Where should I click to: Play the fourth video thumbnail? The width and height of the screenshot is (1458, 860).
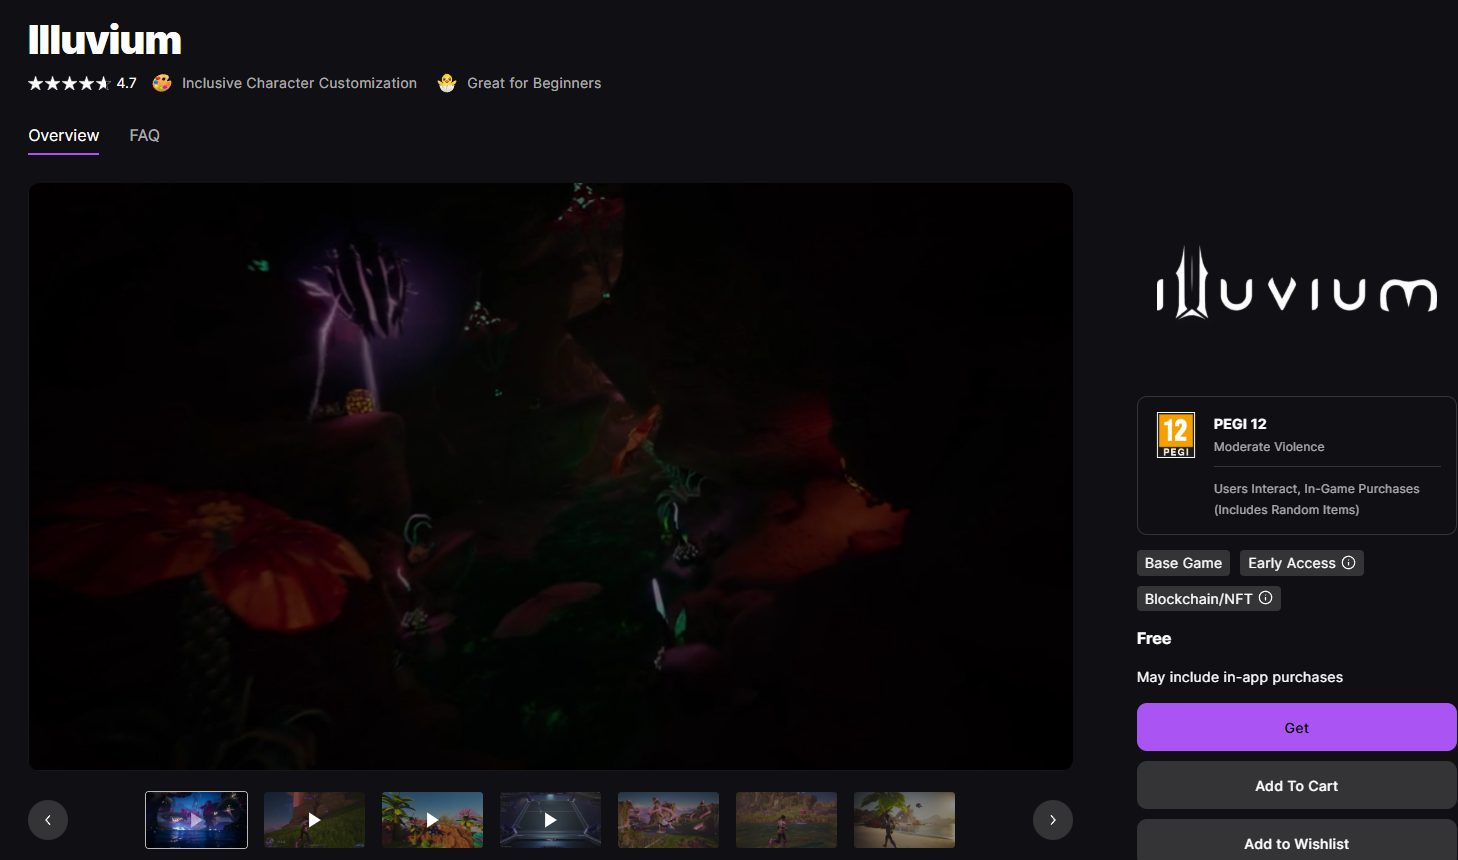point(550,820)
